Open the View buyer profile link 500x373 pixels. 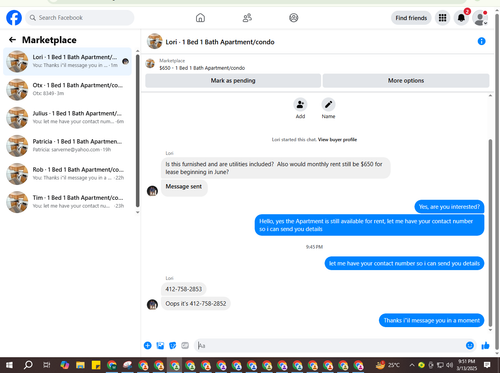[x=337, y=140]
